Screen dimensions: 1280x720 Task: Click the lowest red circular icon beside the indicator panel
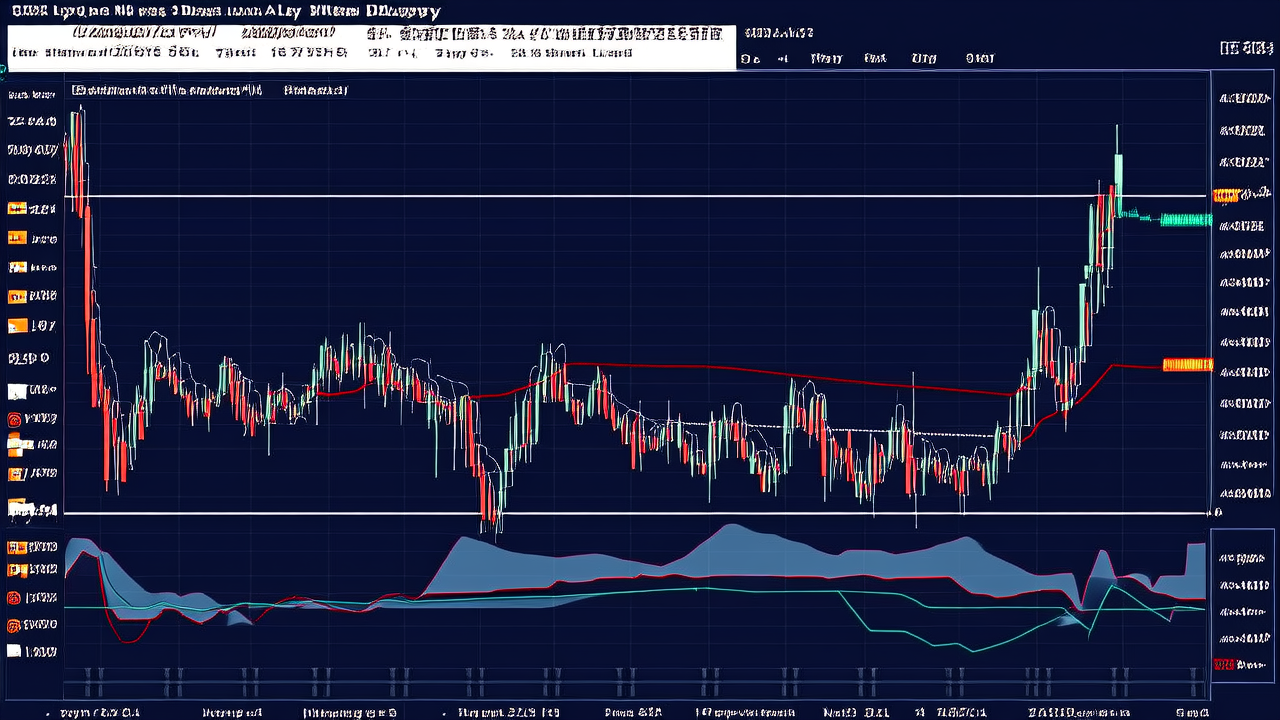pyautogui.click(x=15, y=626)
